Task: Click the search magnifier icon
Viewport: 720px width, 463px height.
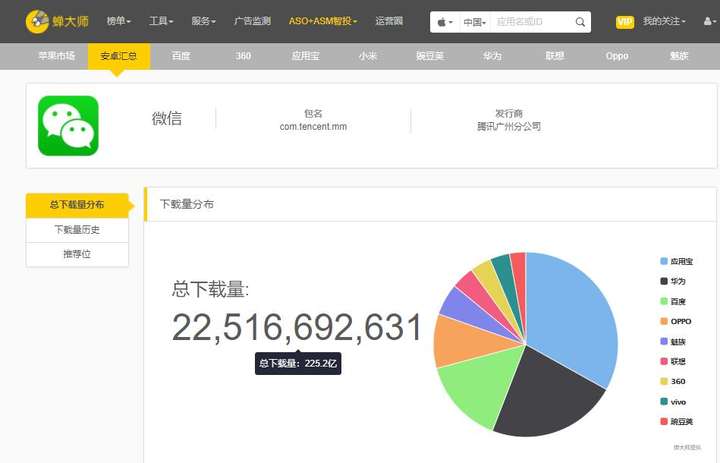Action: 580,22
